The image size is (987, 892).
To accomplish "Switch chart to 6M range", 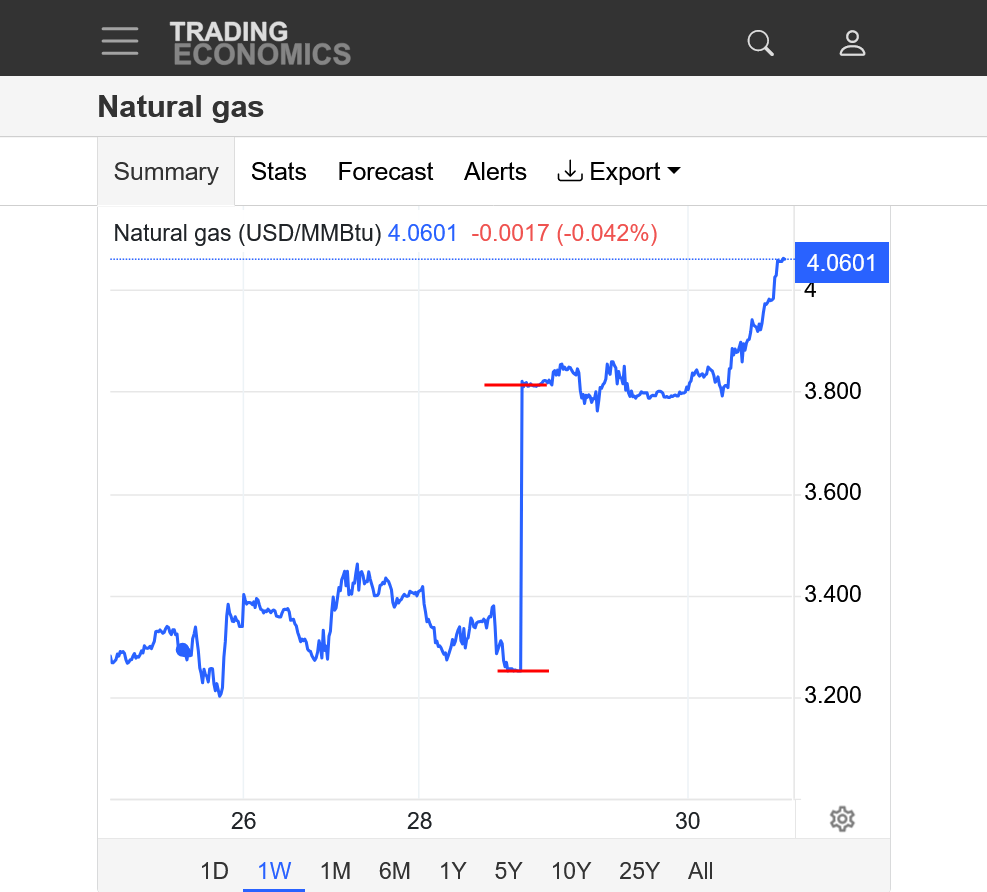I will tap(394, 871).
